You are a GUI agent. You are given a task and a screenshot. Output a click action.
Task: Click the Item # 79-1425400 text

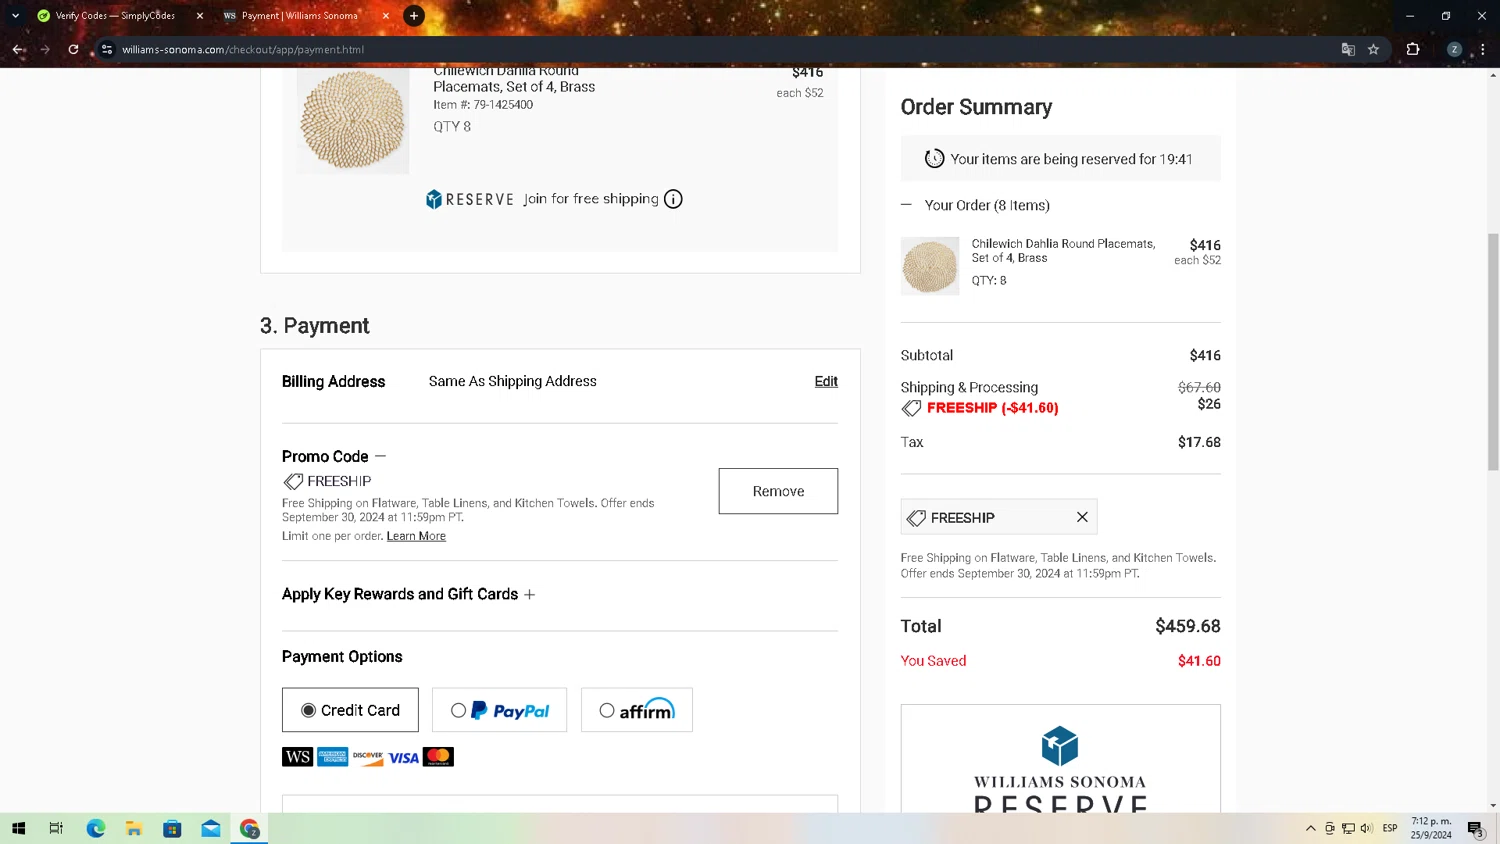pyautogui.click(x=483, y=105)
